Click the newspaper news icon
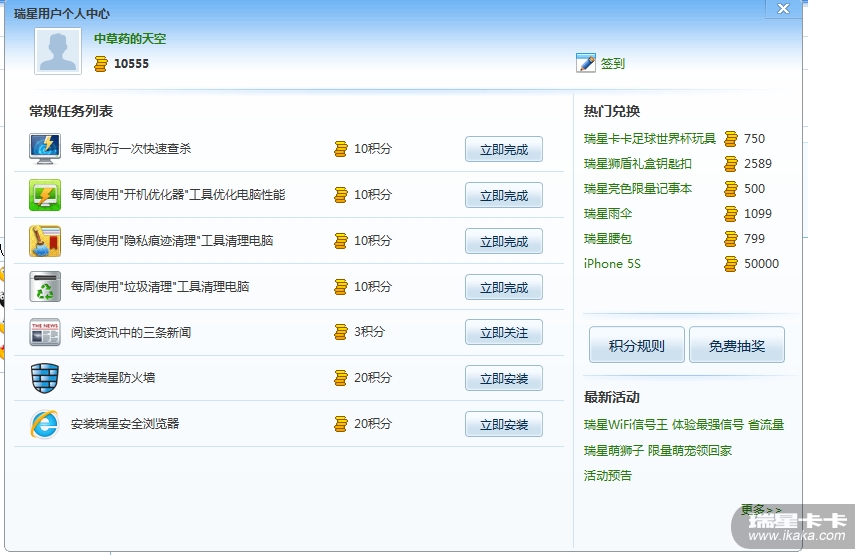Image resolution: width=864 pixels, height=555 pixels. pyautogui.click(x=45, y=332)
